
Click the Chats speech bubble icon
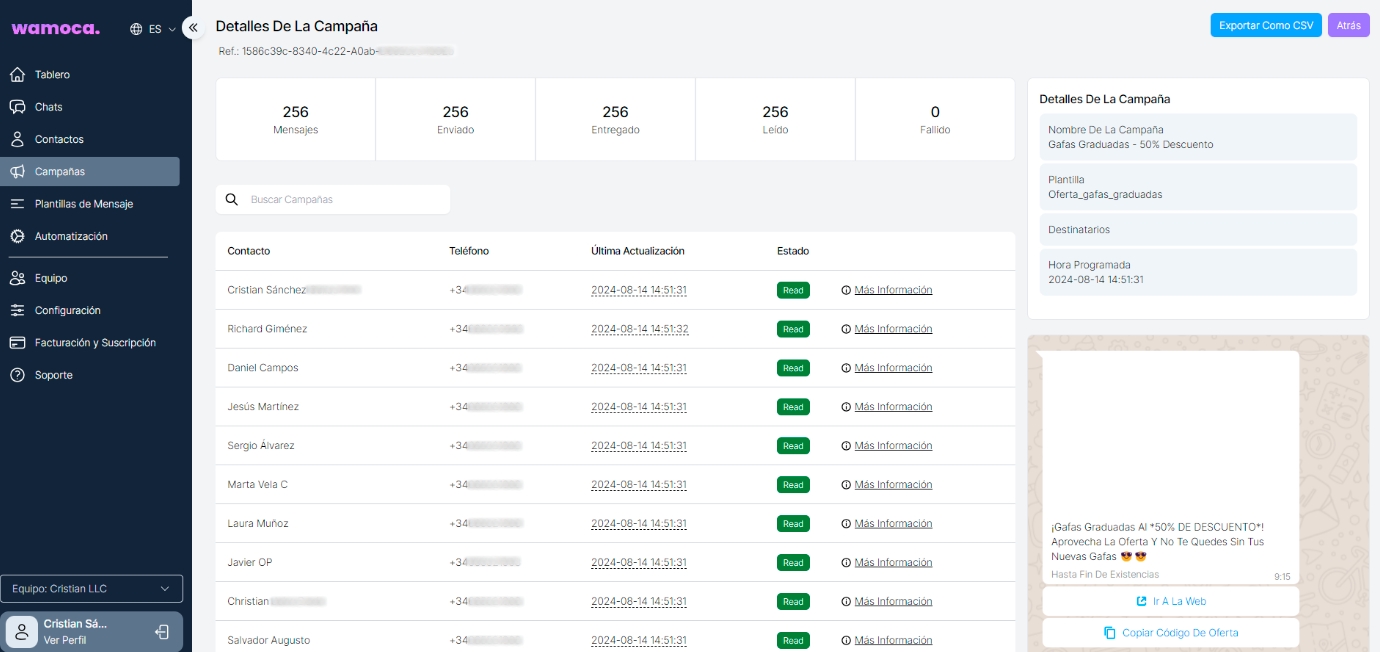pyautogui.click(x=17, y=107)
